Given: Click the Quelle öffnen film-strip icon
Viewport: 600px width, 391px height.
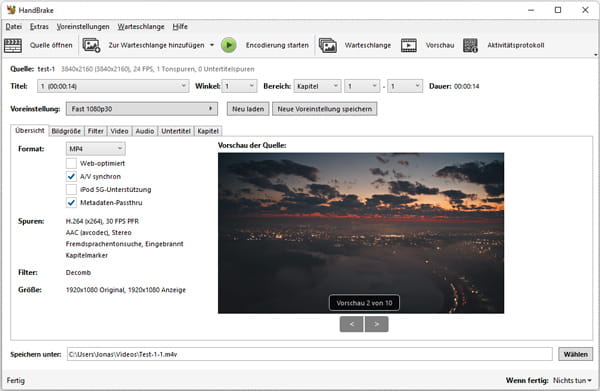Looking at the screenshot, I should tap(13, 46).
